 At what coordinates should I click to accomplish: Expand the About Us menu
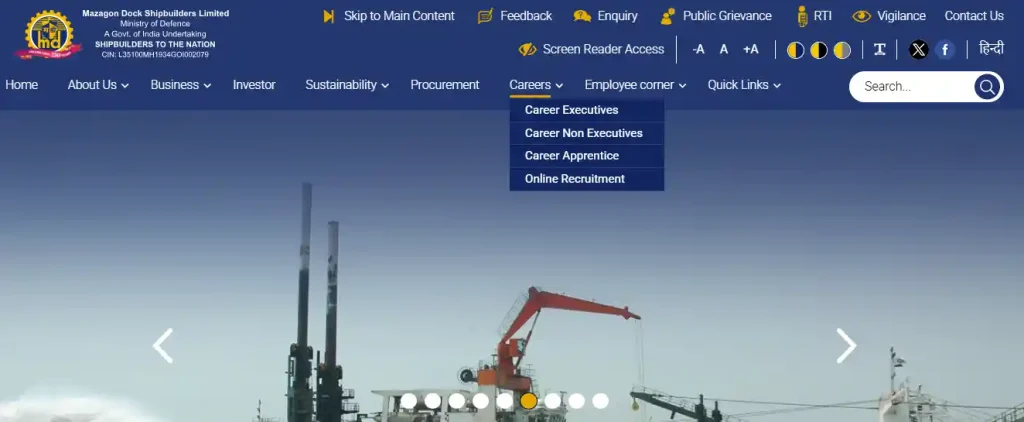pyautogui.click(x=98, y=85)
